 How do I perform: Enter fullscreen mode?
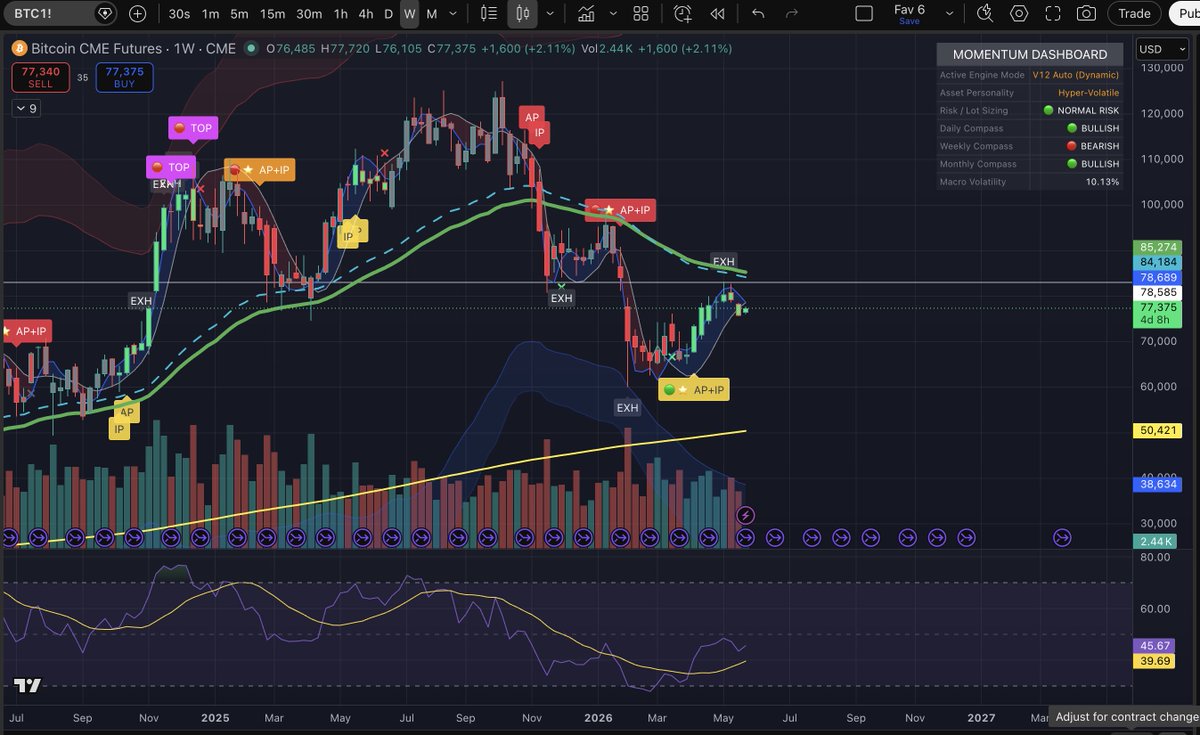click(1052, 14)
